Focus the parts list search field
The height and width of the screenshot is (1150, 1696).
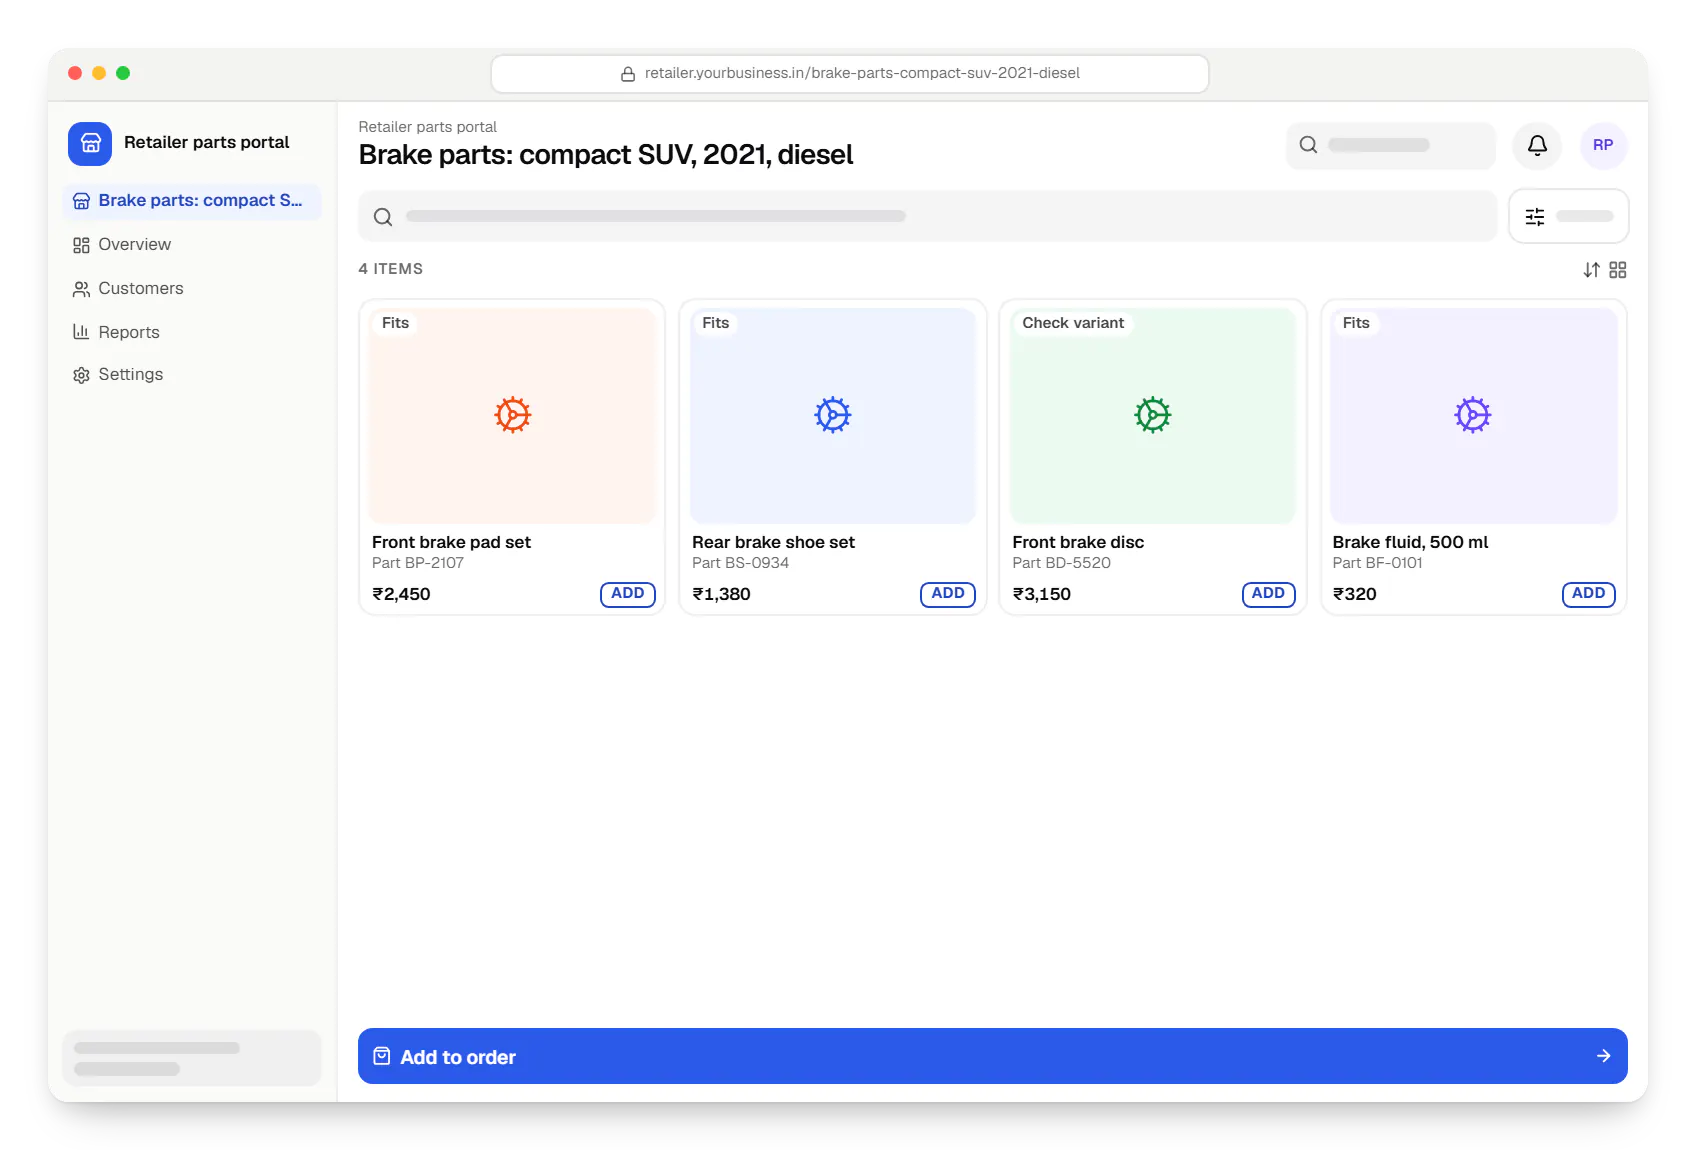click(927, 216)
